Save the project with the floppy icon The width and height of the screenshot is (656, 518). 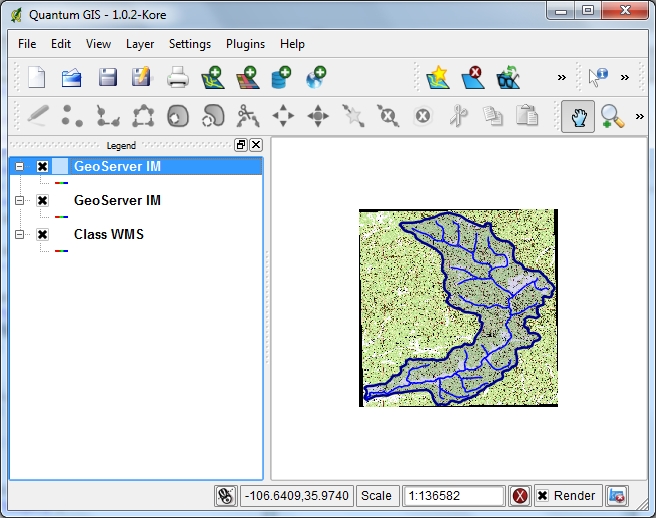tap(108, 77)
